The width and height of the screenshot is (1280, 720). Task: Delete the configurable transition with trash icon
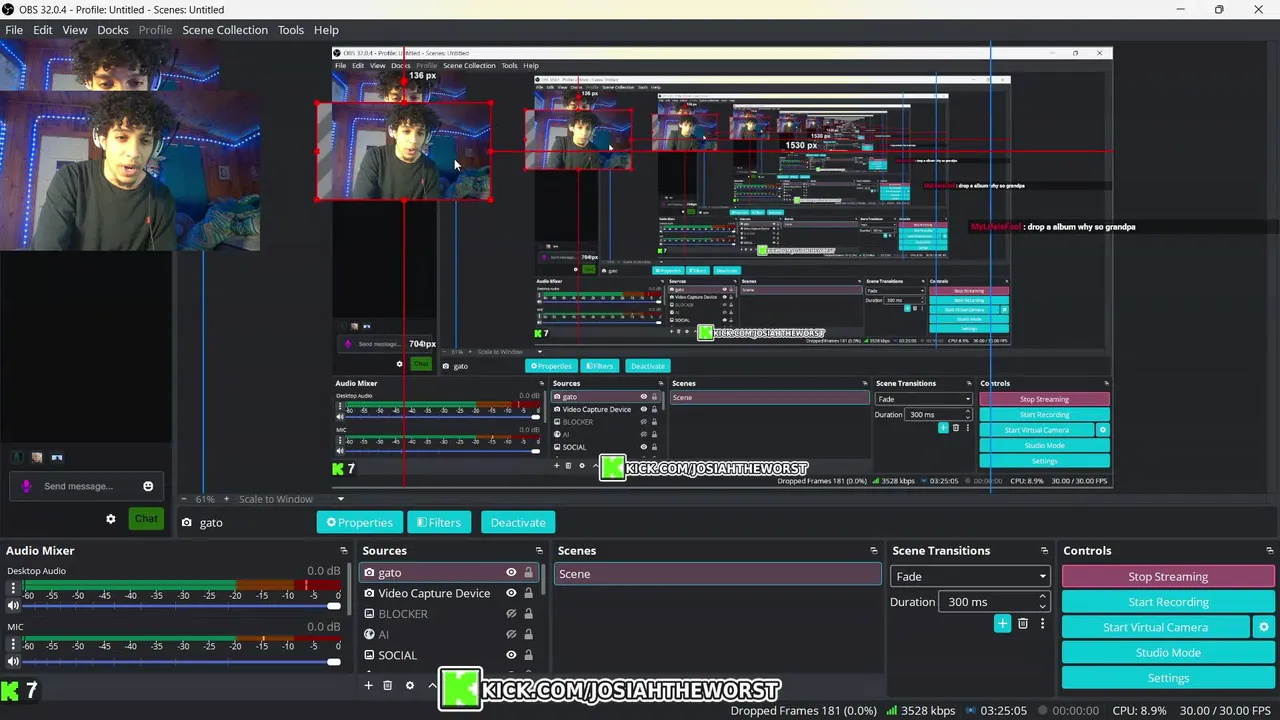(1022, 624)
